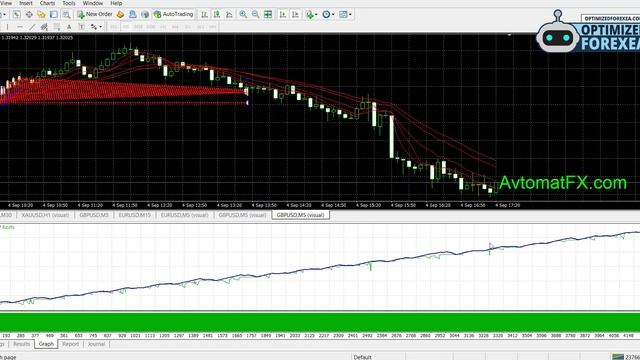Click the '4 Sep 13:20' time label
Screen dimensions: 640x360
pyautogui.click(x=229, y=205)
